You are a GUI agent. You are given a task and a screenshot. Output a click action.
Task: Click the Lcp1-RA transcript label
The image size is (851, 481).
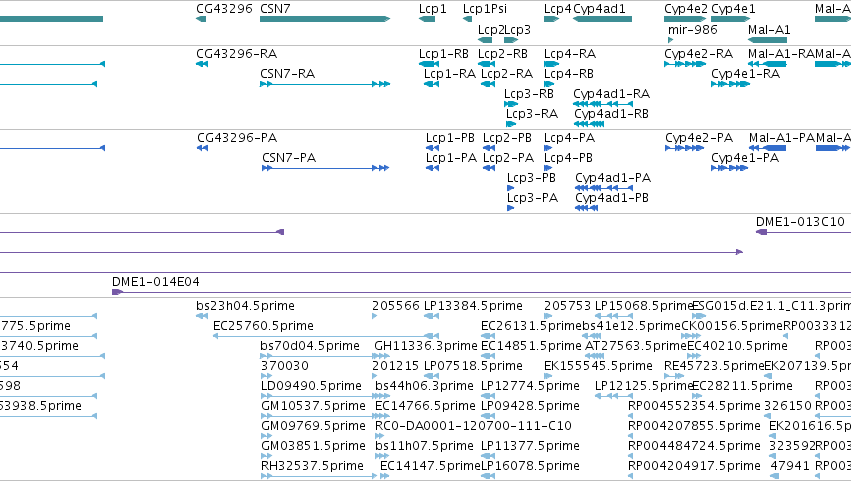[x=450, y=74]
